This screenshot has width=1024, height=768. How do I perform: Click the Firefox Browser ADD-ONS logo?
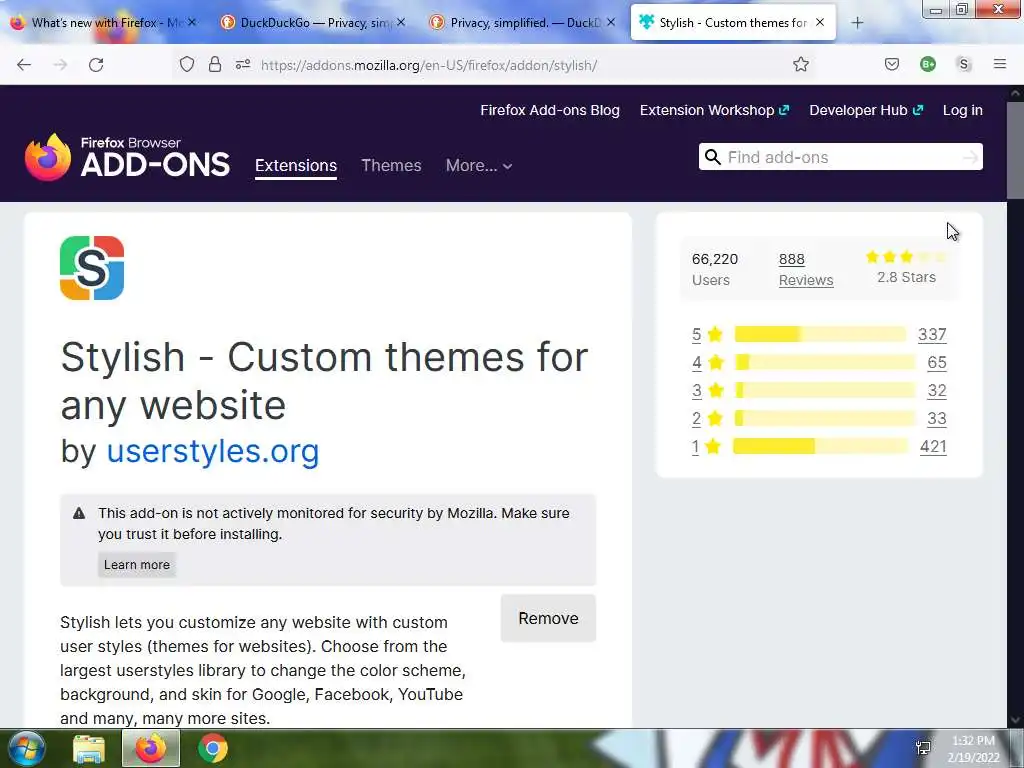(x=127, y=157)
